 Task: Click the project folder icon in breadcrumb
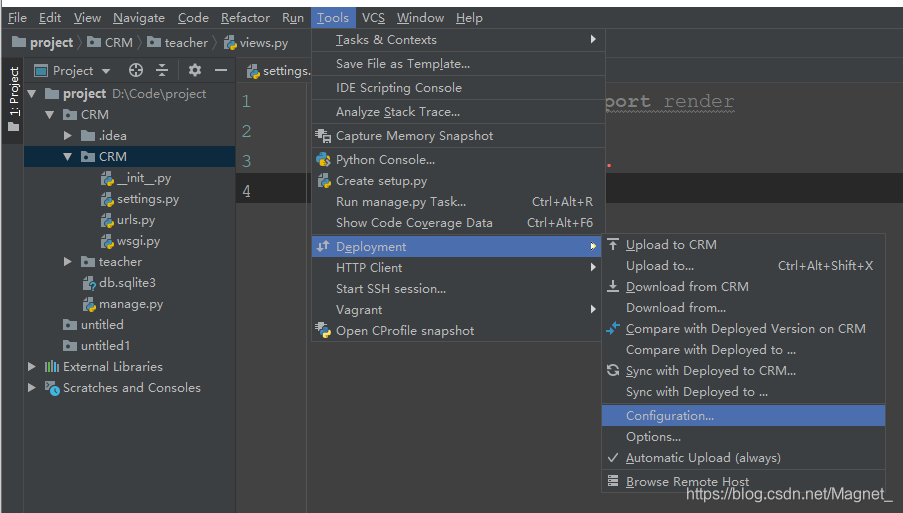(19, 42)
